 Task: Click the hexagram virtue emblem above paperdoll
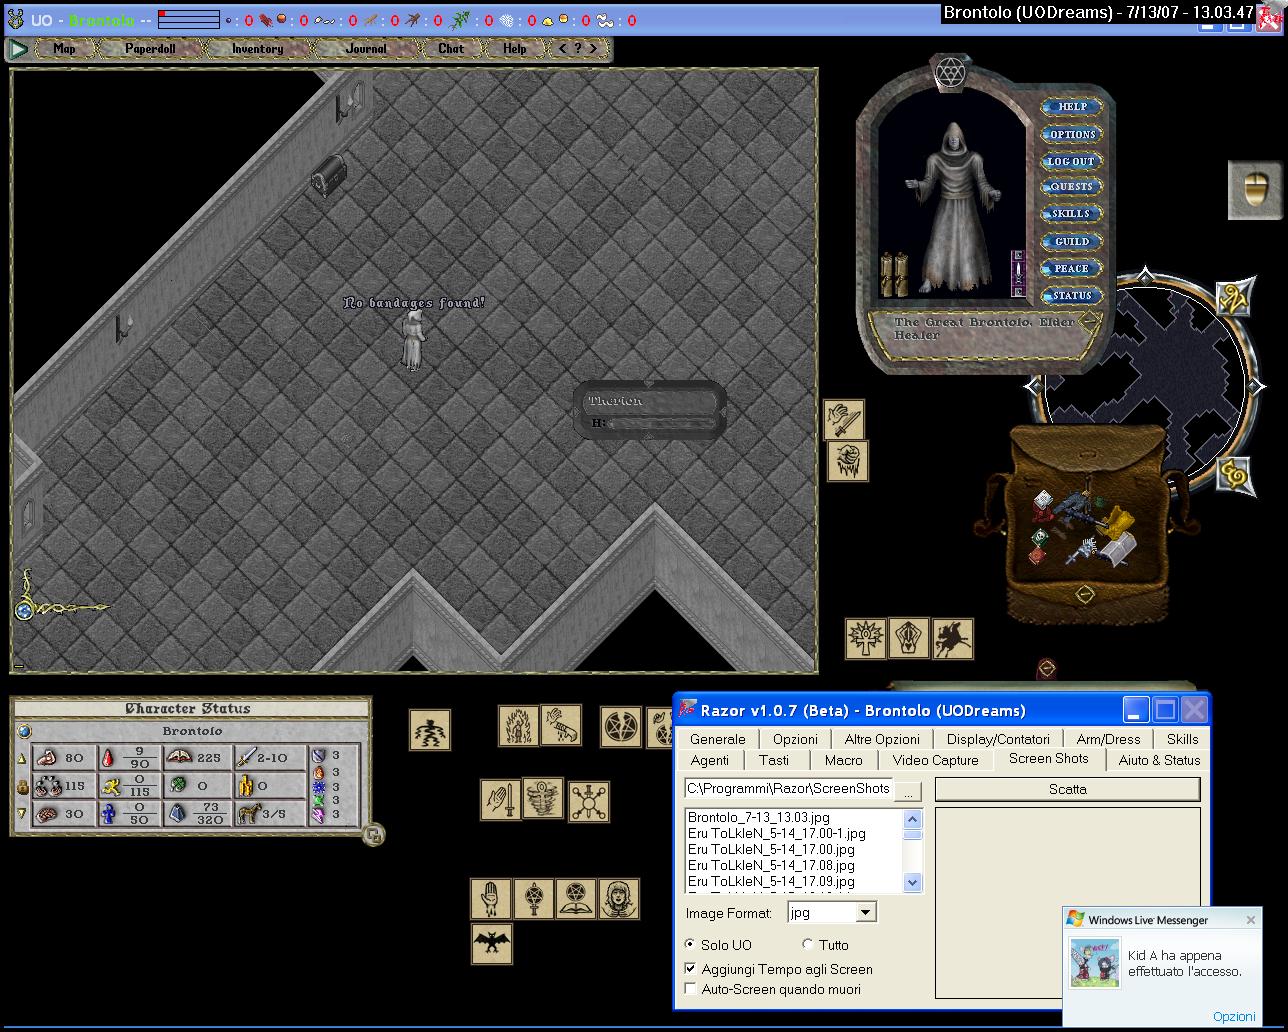click(948, 70)
